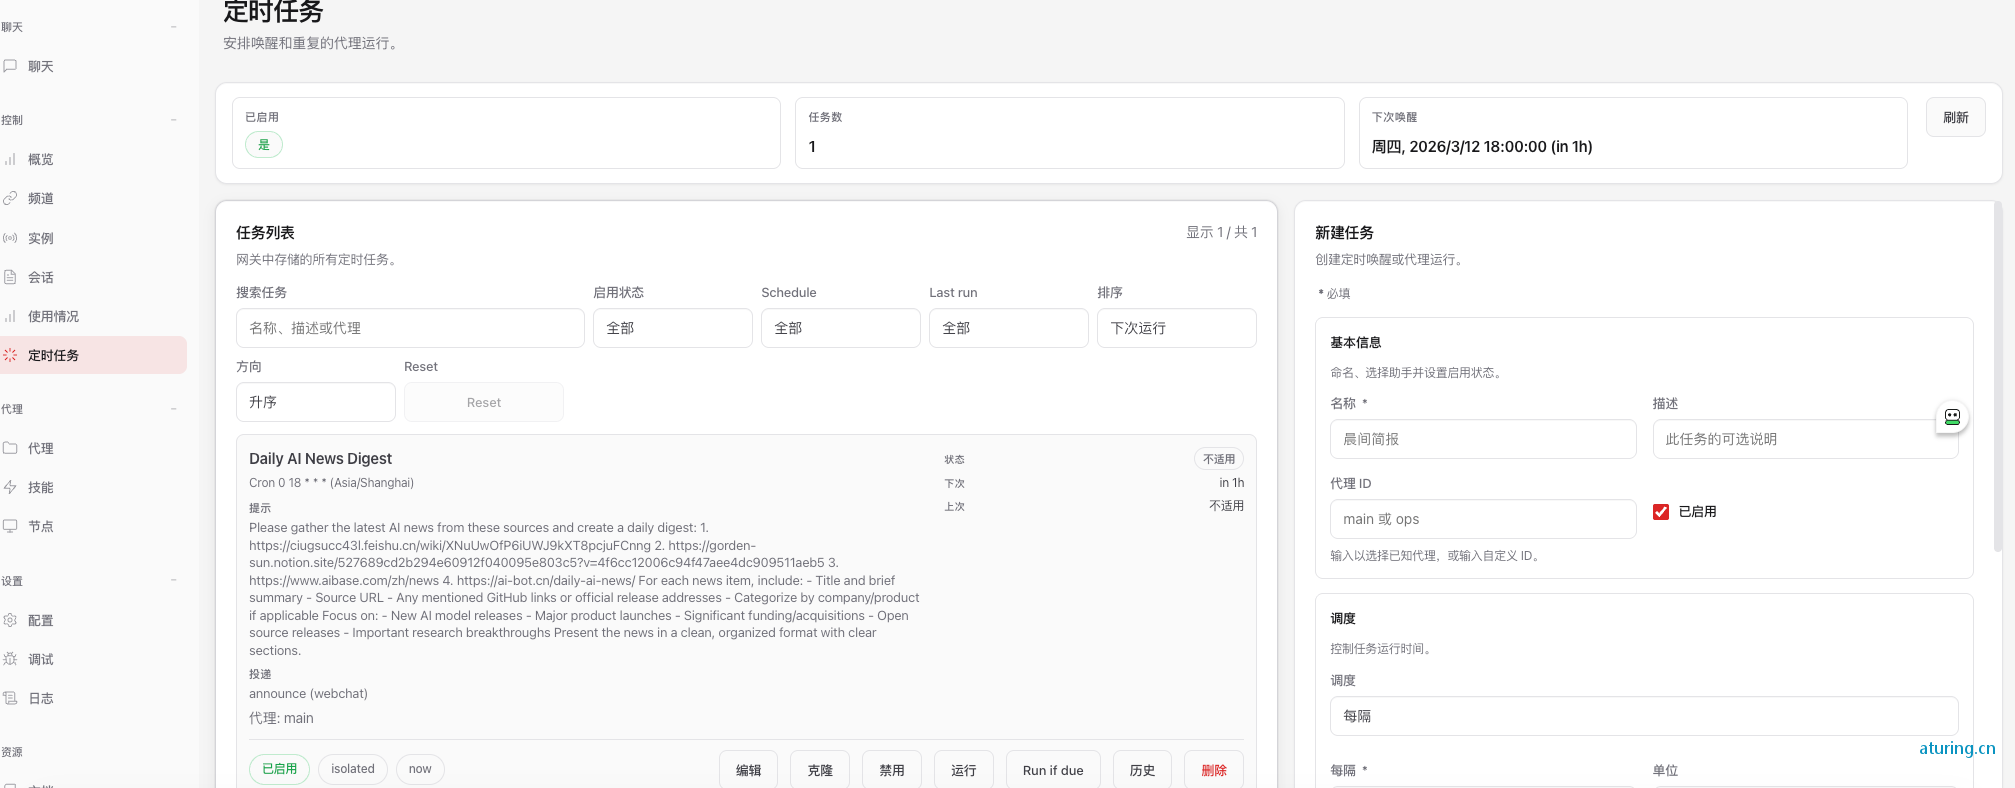2015x788 pixels.
Task: Click the channels link icon
Action: click(x=10, y=198)
